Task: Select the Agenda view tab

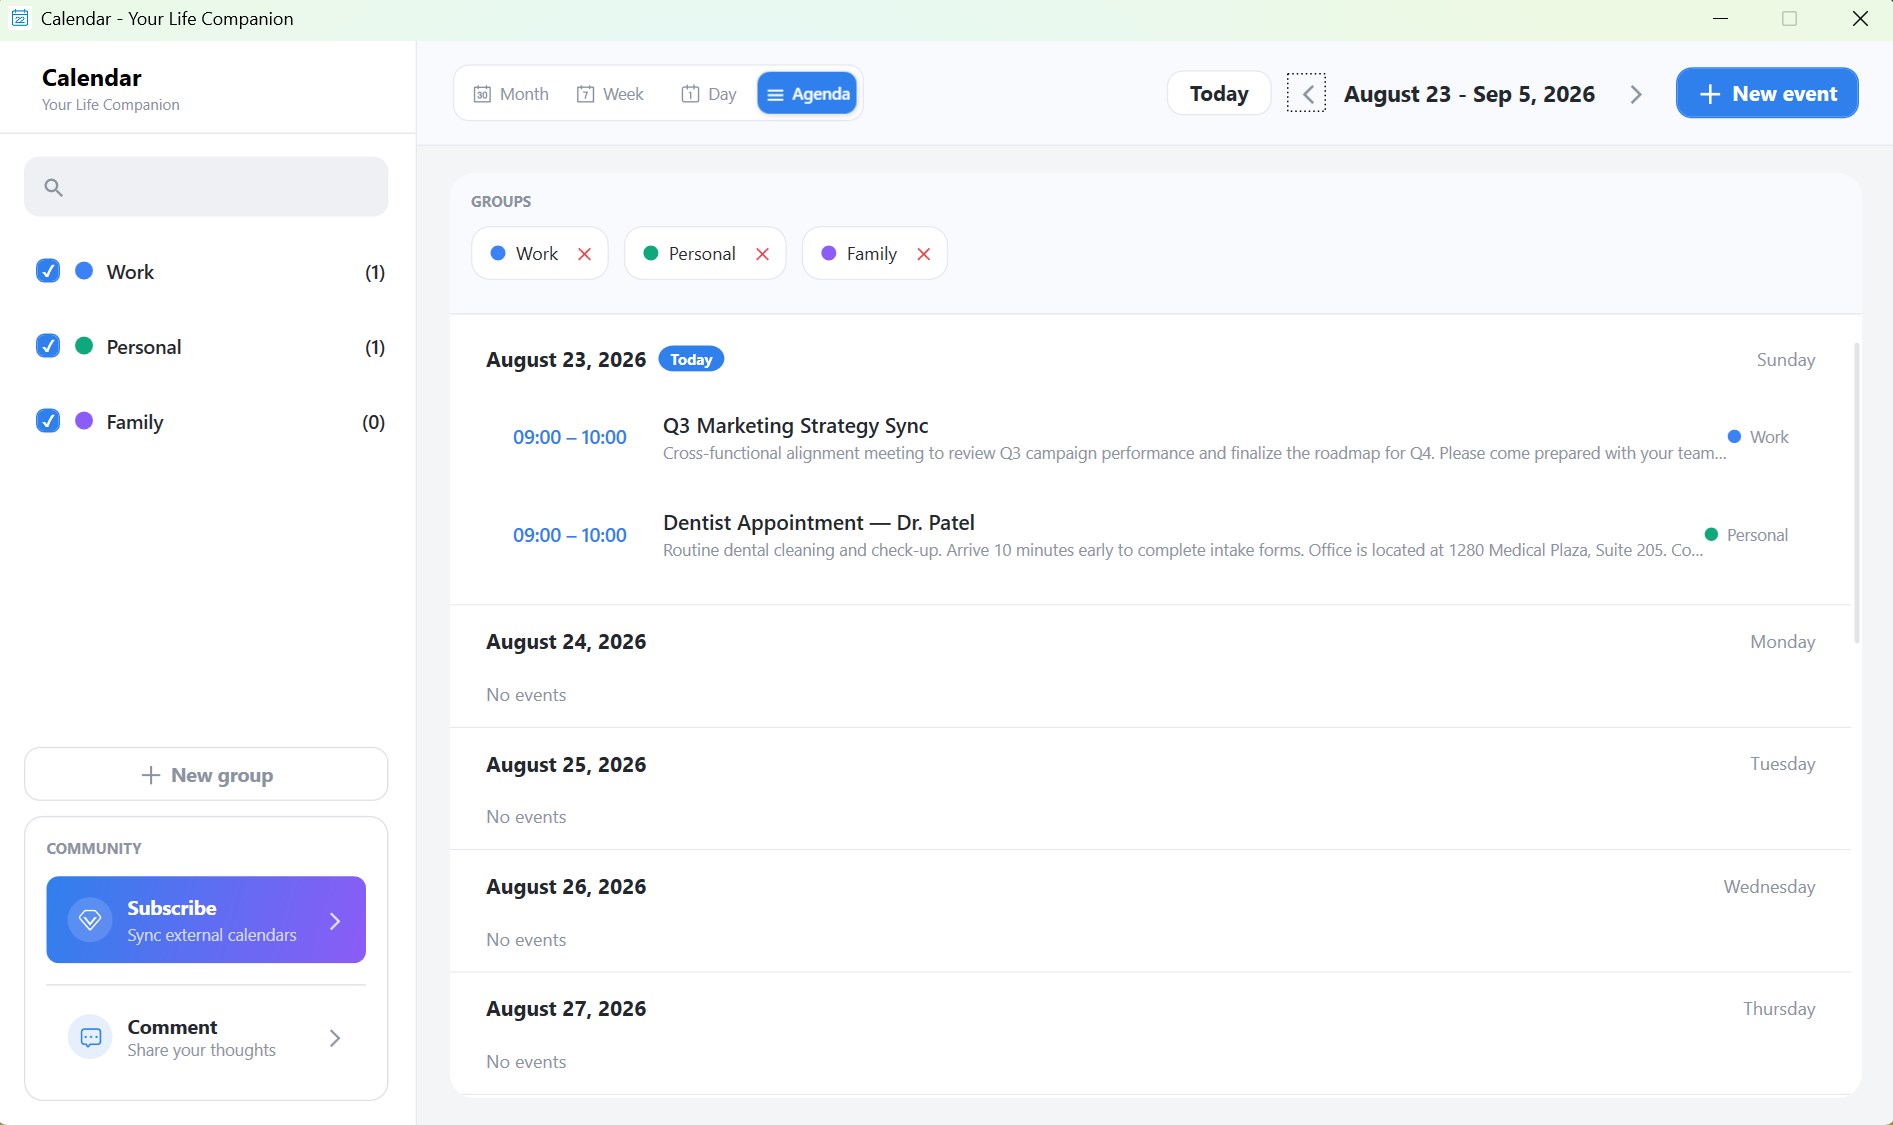Action: coord(807,94)
